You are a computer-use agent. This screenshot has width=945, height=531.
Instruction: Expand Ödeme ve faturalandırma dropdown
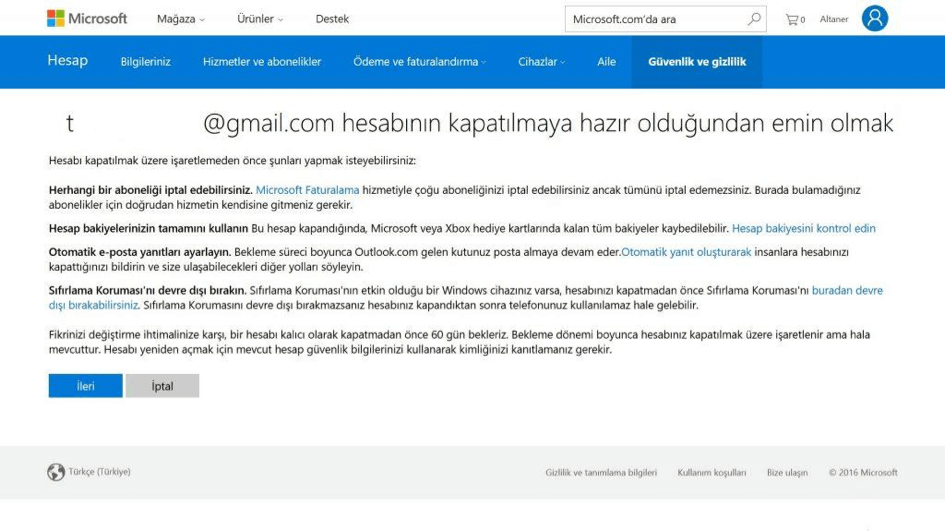419,62
